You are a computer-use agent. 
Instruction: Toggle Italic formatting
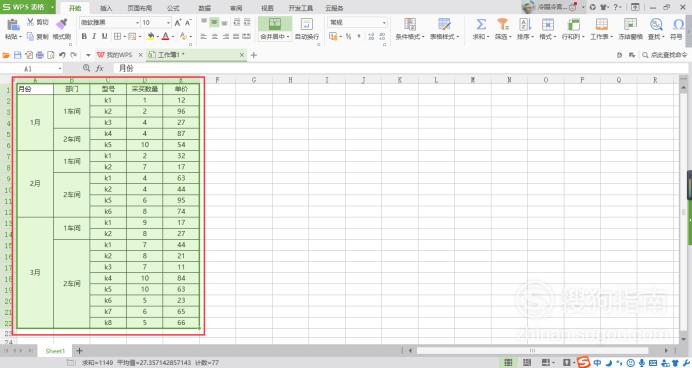pyautogui.click(x=94, y=36)
